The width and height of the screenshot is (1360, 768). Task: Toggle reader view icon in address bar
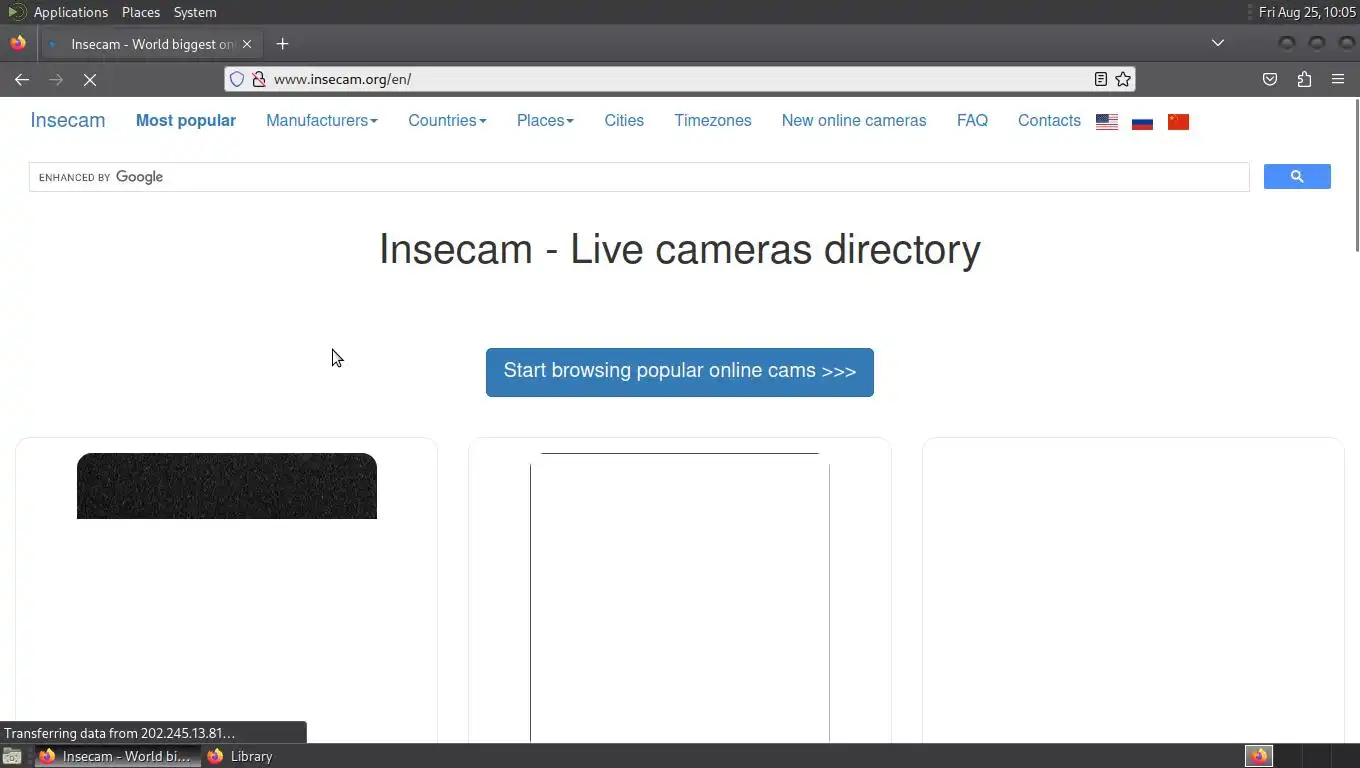click(1100, 79)
